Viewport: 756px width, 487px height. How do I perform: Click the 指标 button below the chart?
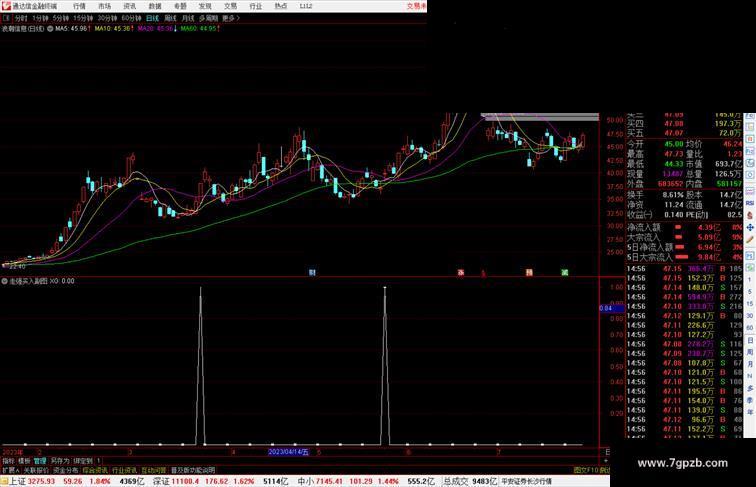coord(8,461)
